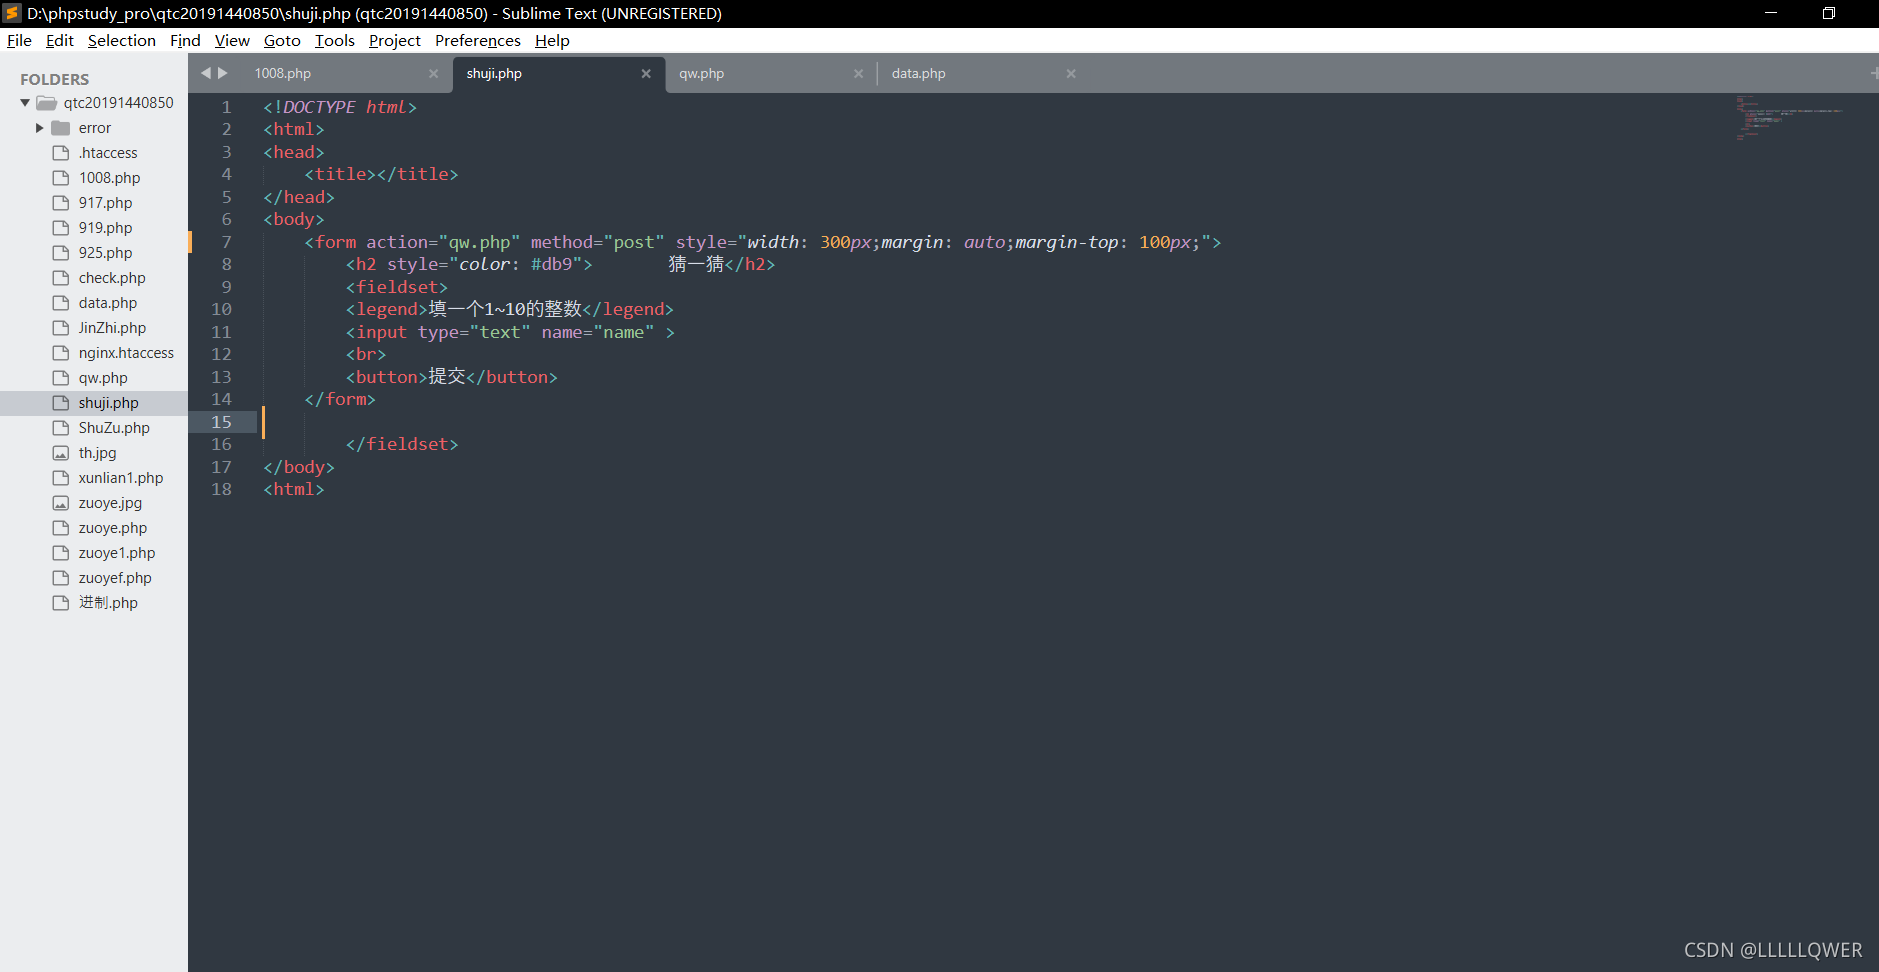
Task: Click line number 7 in gutter
Action: coord(227,241)
